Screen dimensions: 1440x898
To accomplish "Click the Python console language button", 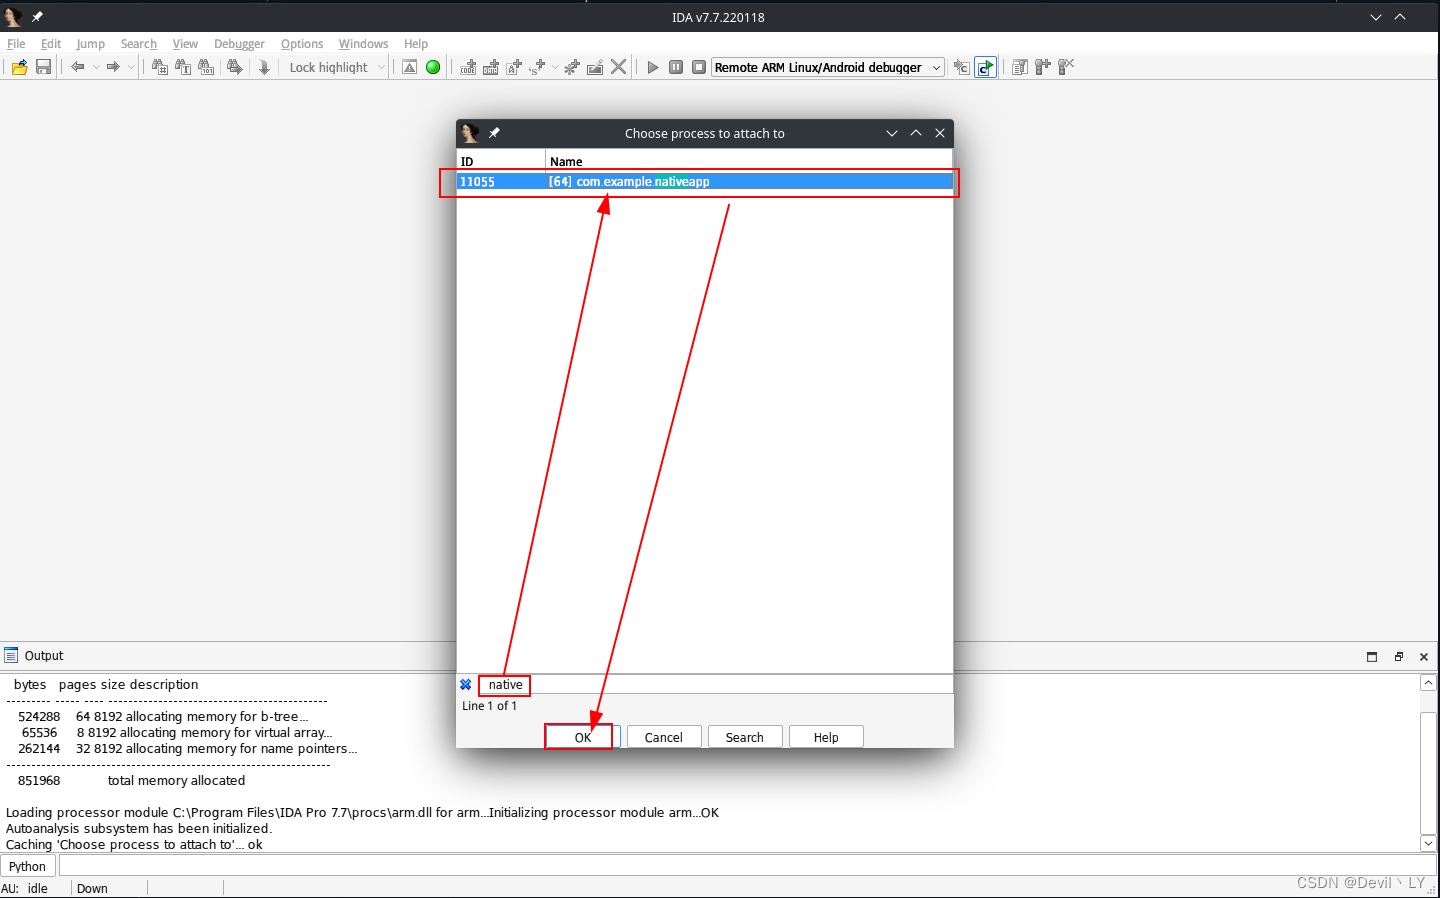I will [28, 866].
